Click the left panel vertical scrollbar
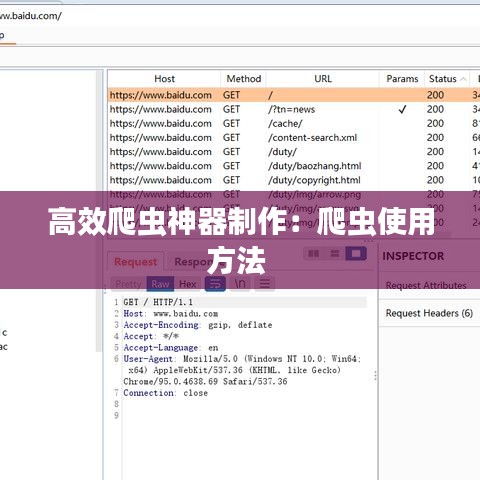 click(x=100, y=211)
